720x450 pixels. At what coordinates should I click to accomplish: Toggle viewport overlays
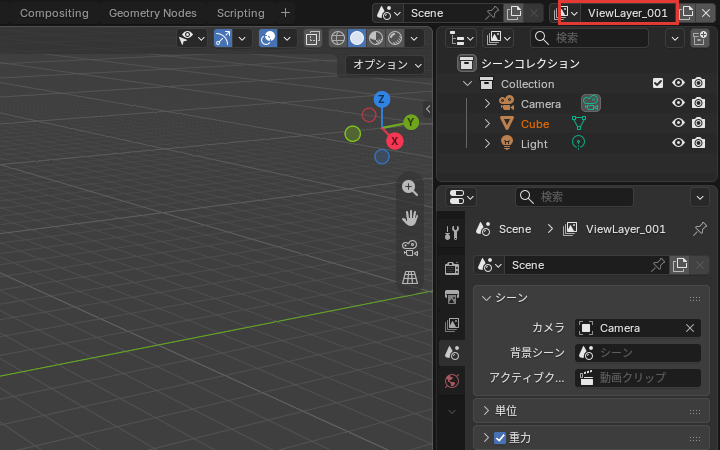(268, 38)
